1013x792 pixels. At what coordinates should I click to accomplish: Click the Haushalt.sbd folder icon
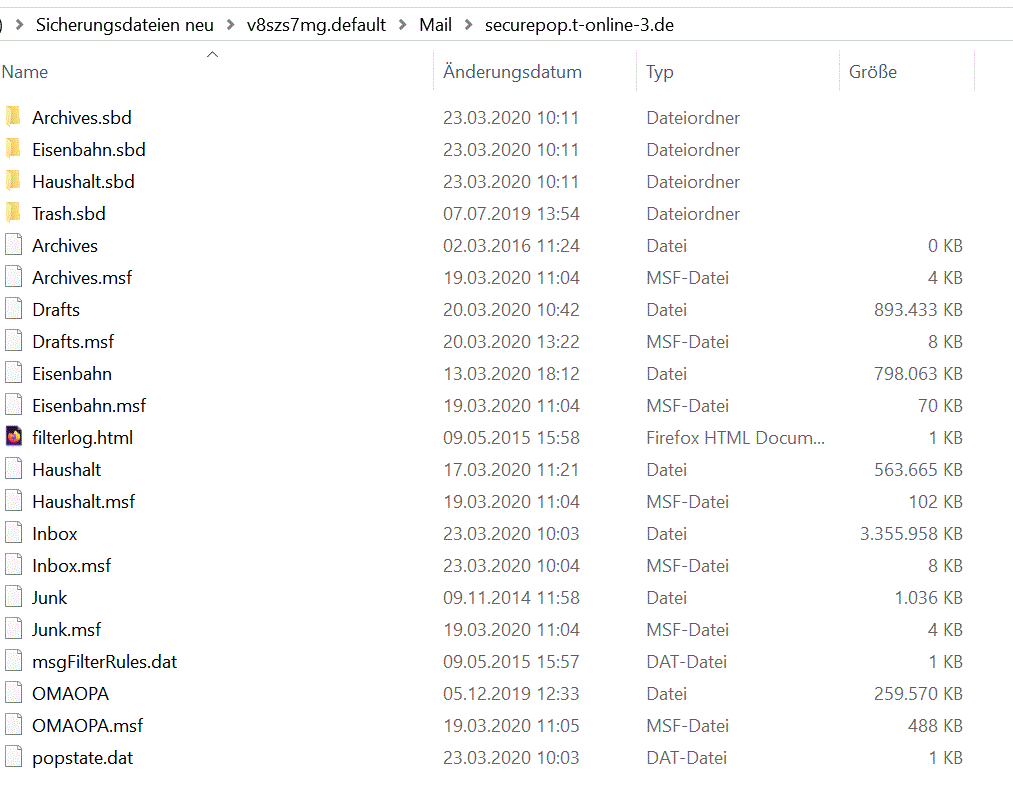pos(13,181)
